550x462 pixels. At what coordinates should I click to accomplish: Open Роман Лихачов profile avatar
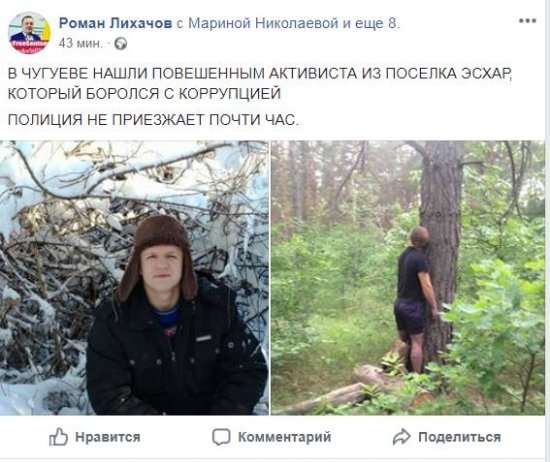coord(29,33)
